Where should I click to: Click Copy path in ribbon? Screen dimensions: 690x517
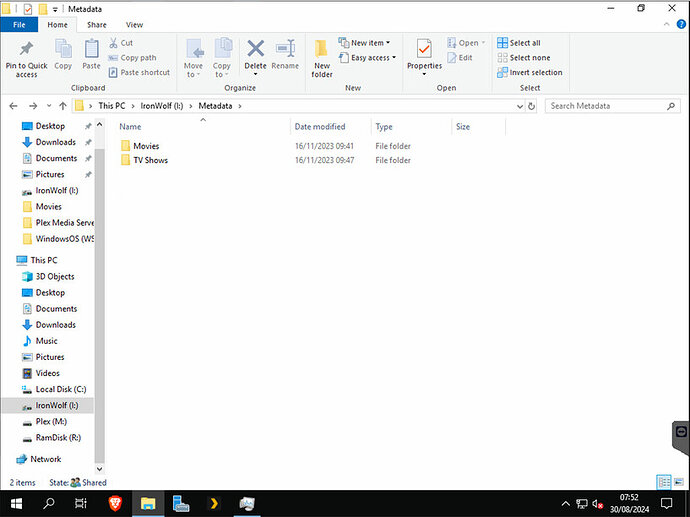click(132, 58)
